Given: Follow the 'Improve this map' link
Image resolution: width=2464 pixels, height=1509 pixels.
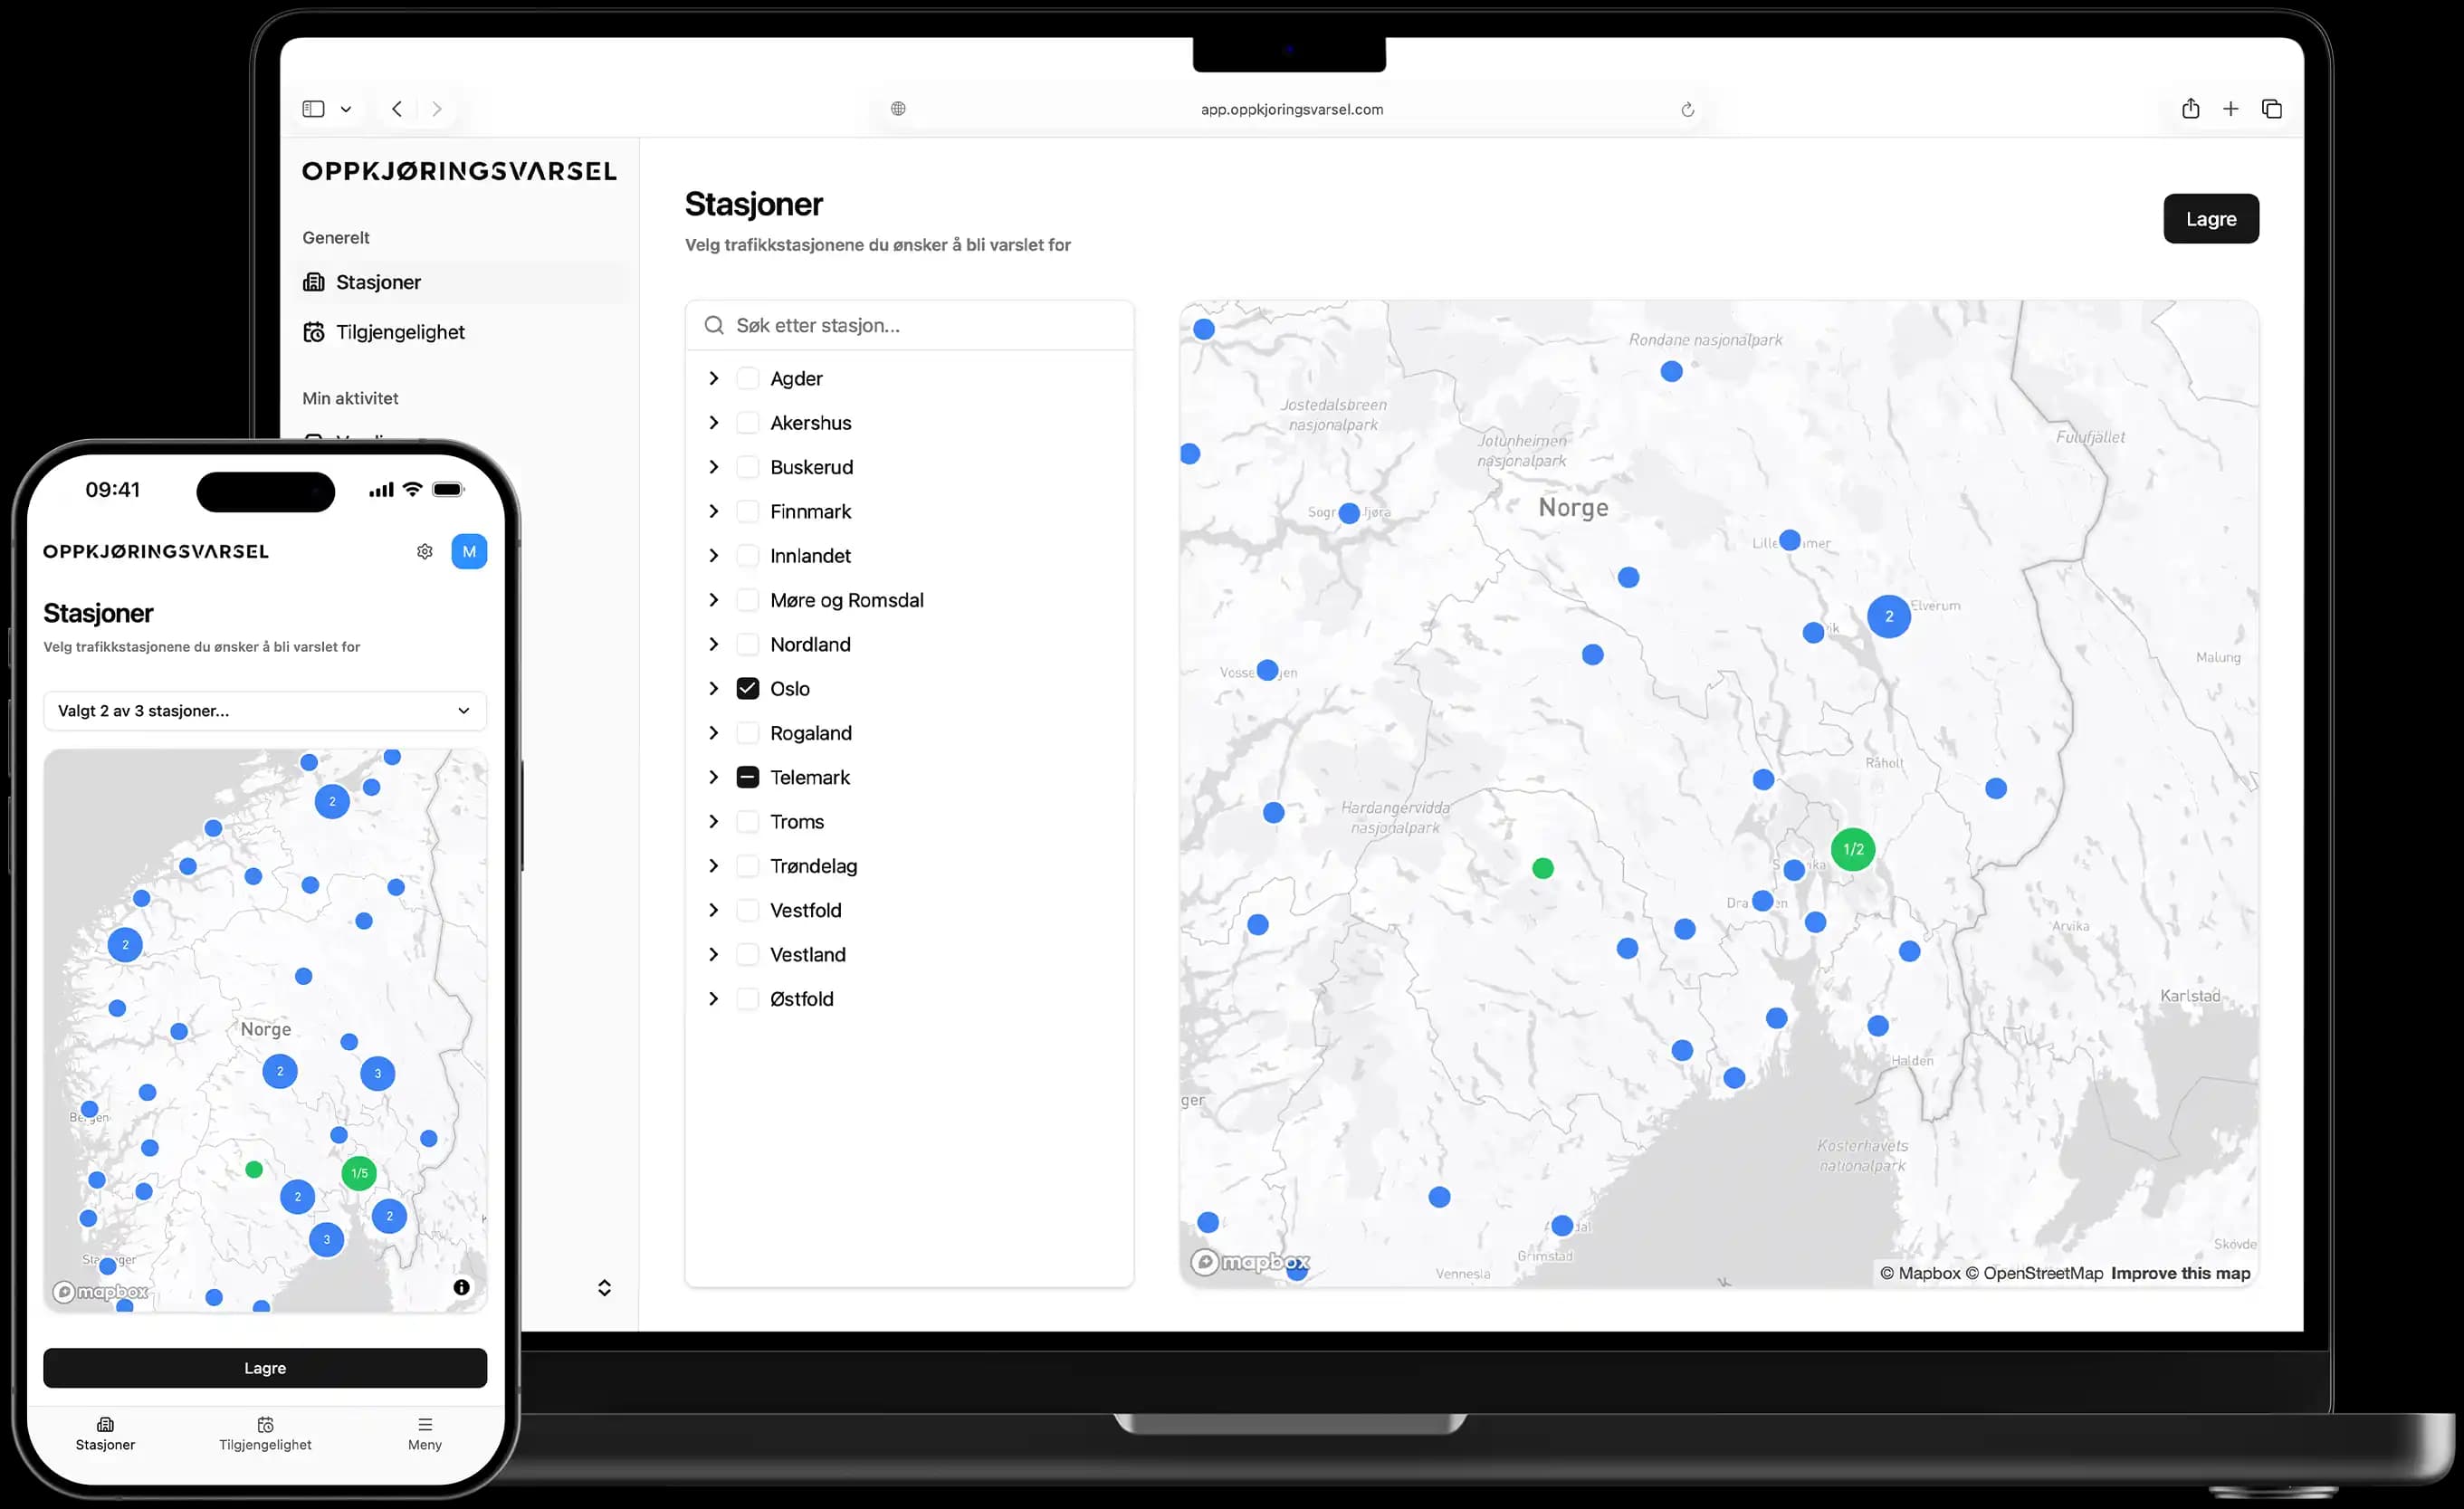Looking at the screenshot, I should pos(2180,1273).
